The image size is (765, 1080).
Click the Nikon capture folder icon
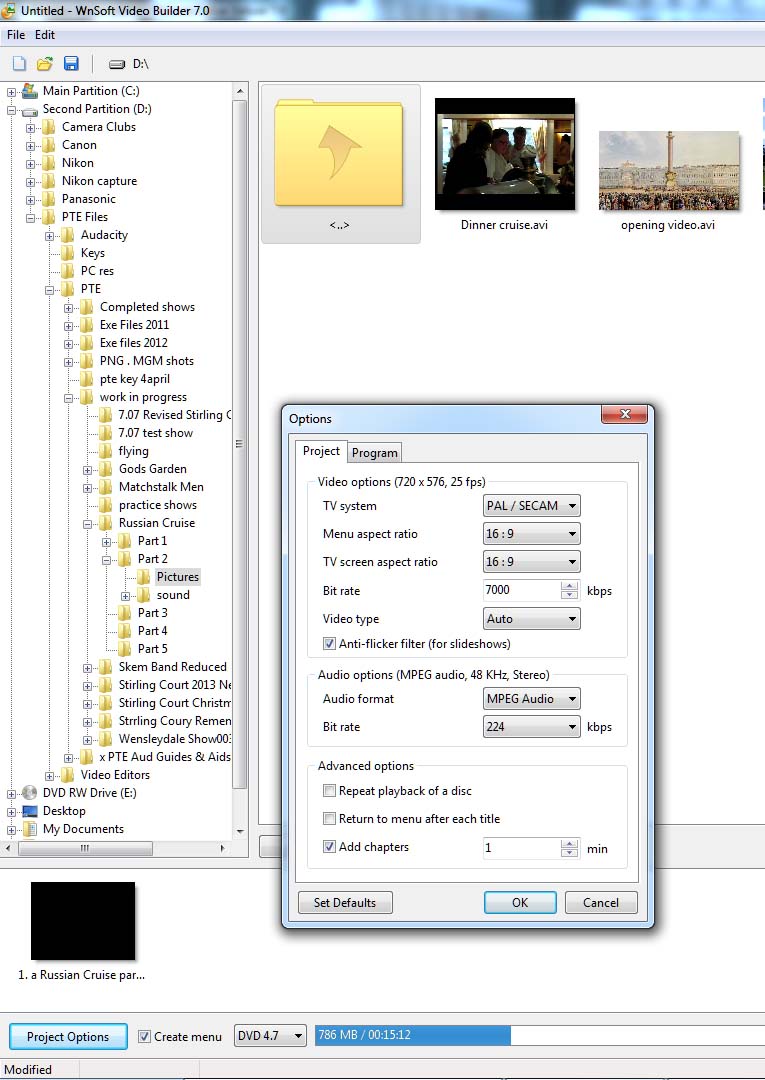tap(48, 180)
